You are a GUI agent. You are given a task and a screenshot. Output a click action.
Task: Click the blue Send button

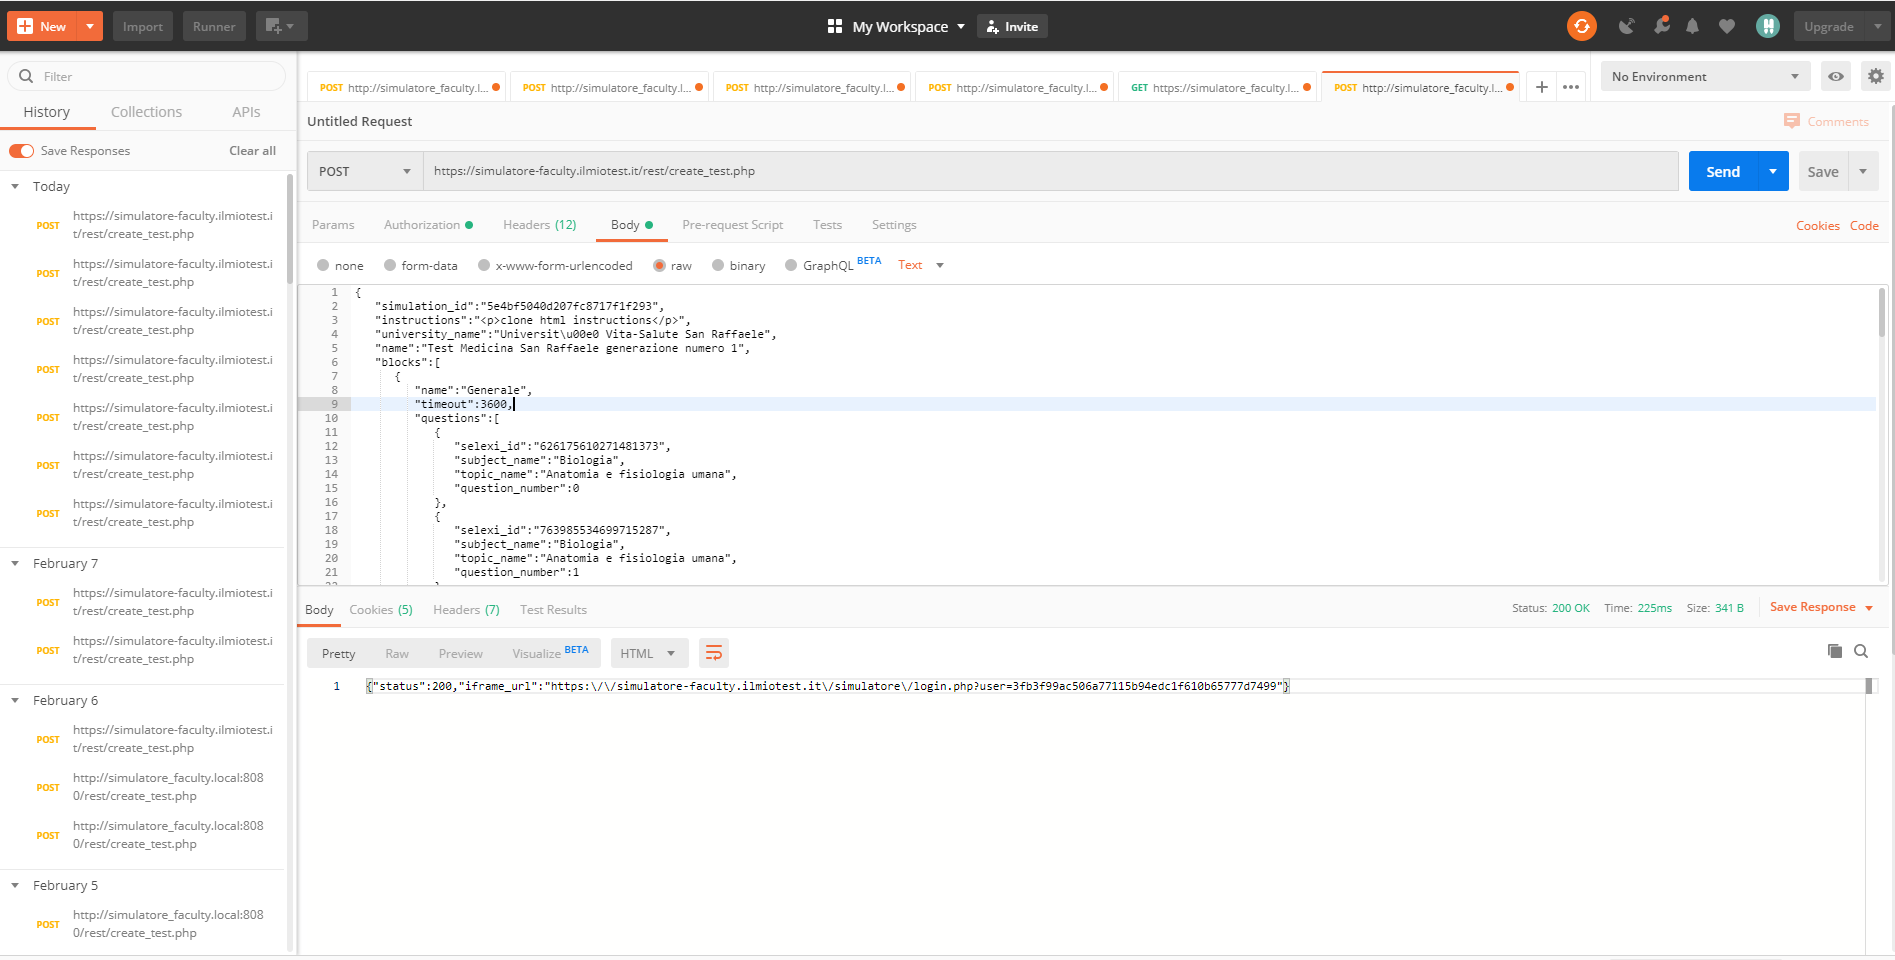point(1723,171)
